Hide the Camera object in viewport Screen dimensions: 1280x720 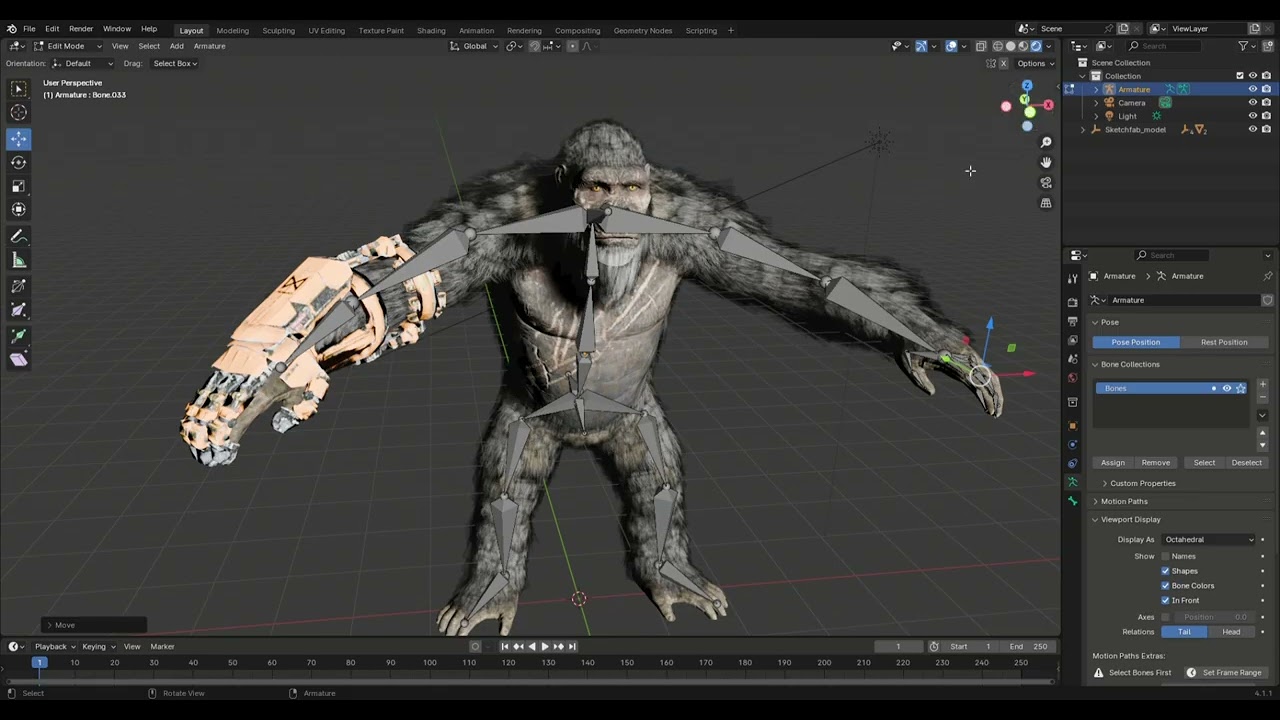click(1252, 102)
